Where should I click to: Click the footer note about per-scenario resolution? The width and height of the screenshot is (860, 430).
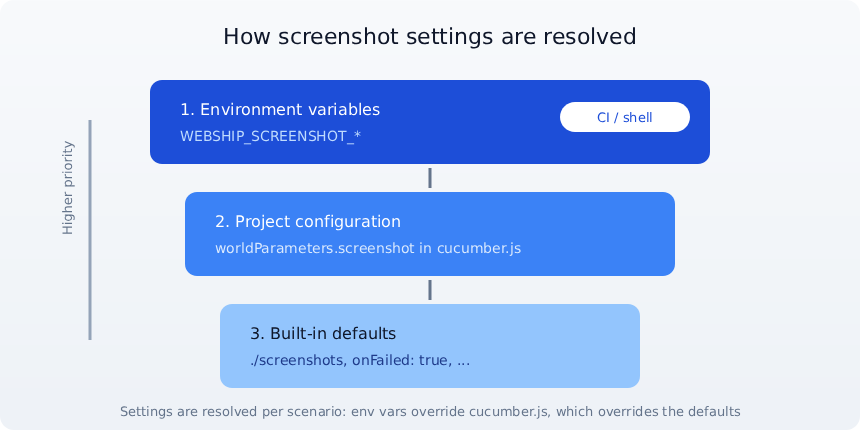[430, 411]
